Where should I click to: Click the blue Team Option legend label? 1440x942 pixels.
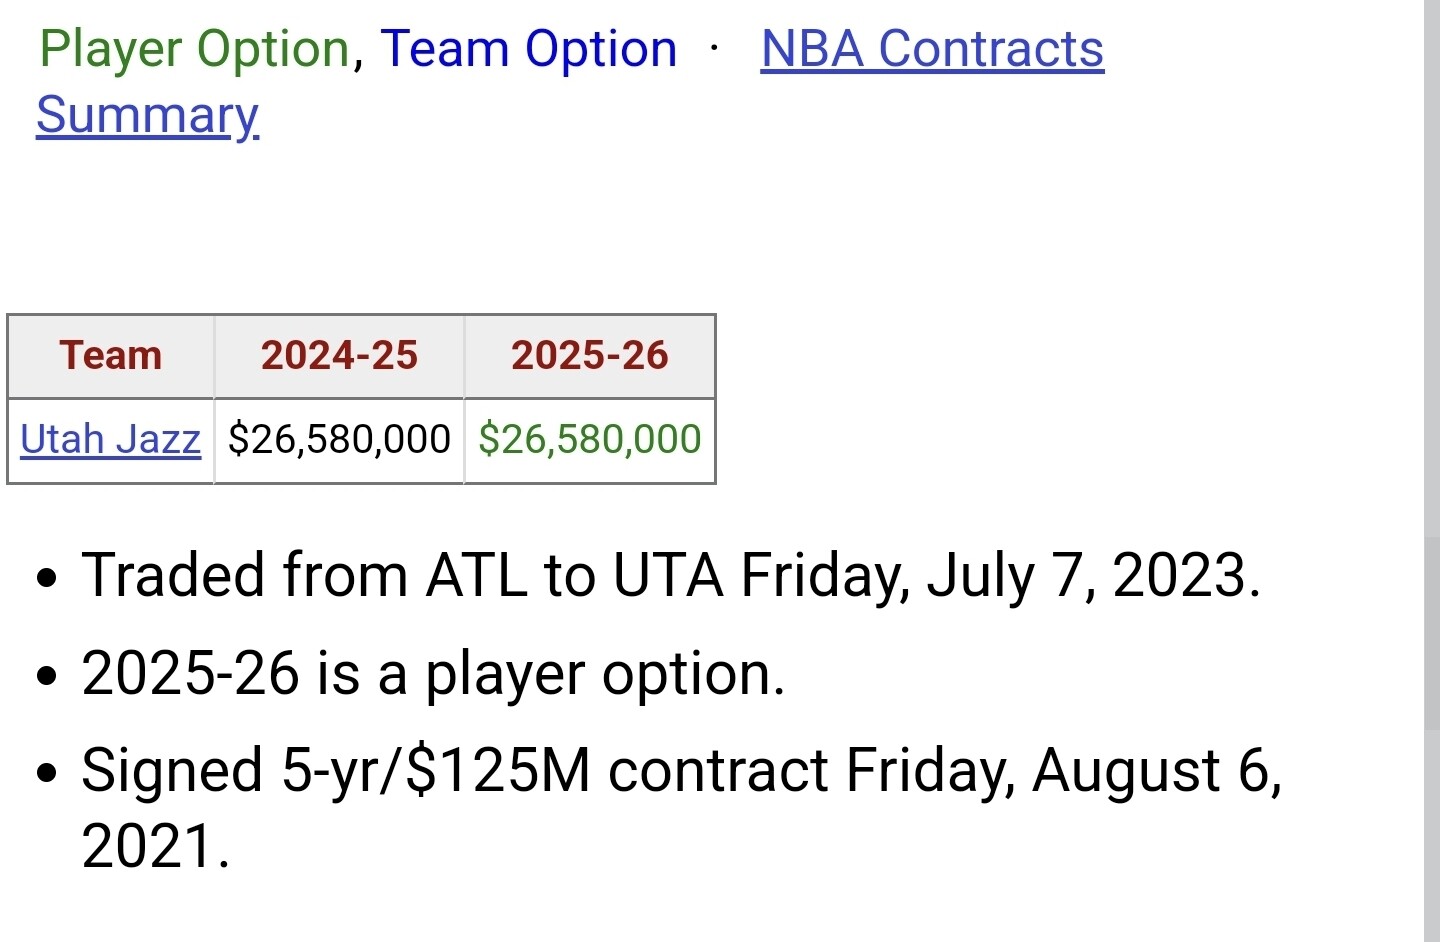click(x=528, y=50)
